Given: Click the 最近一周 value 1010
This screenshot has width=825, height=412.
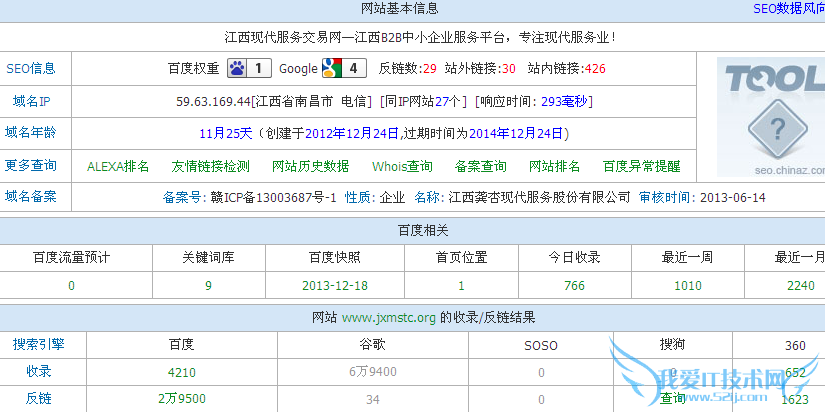Looking at the screenshot, I should [x=688, y=286].
